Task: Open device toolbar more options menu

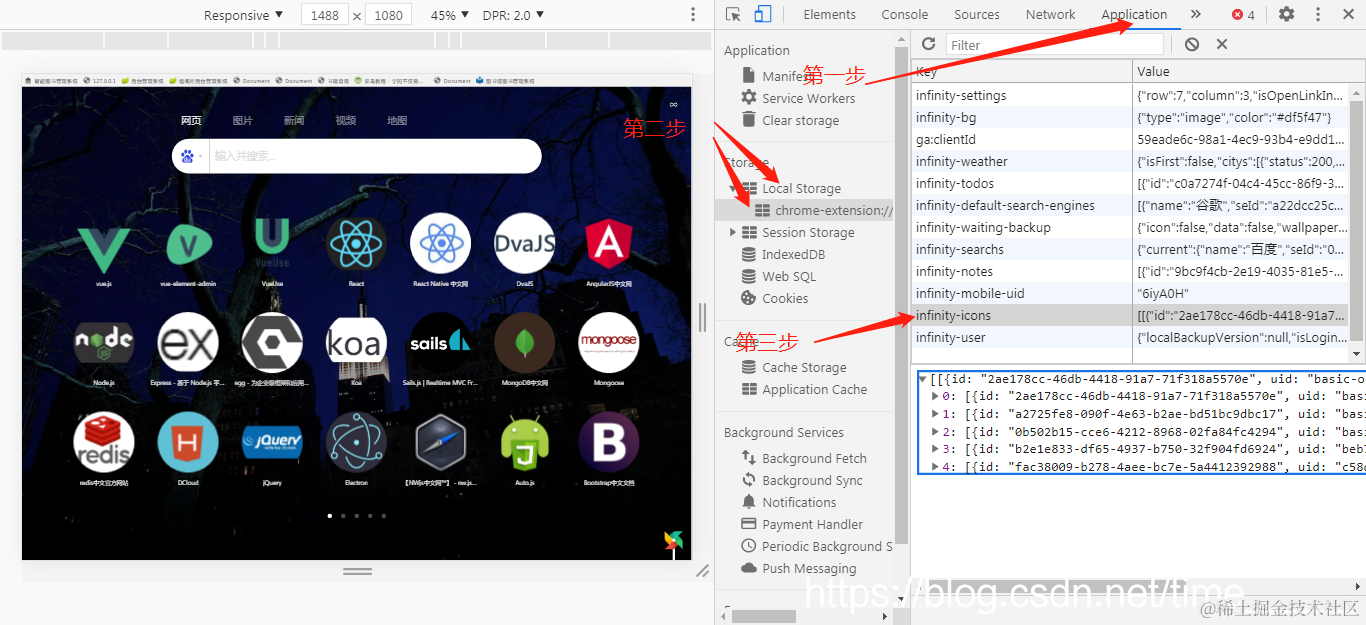Action: pos(693,15)
